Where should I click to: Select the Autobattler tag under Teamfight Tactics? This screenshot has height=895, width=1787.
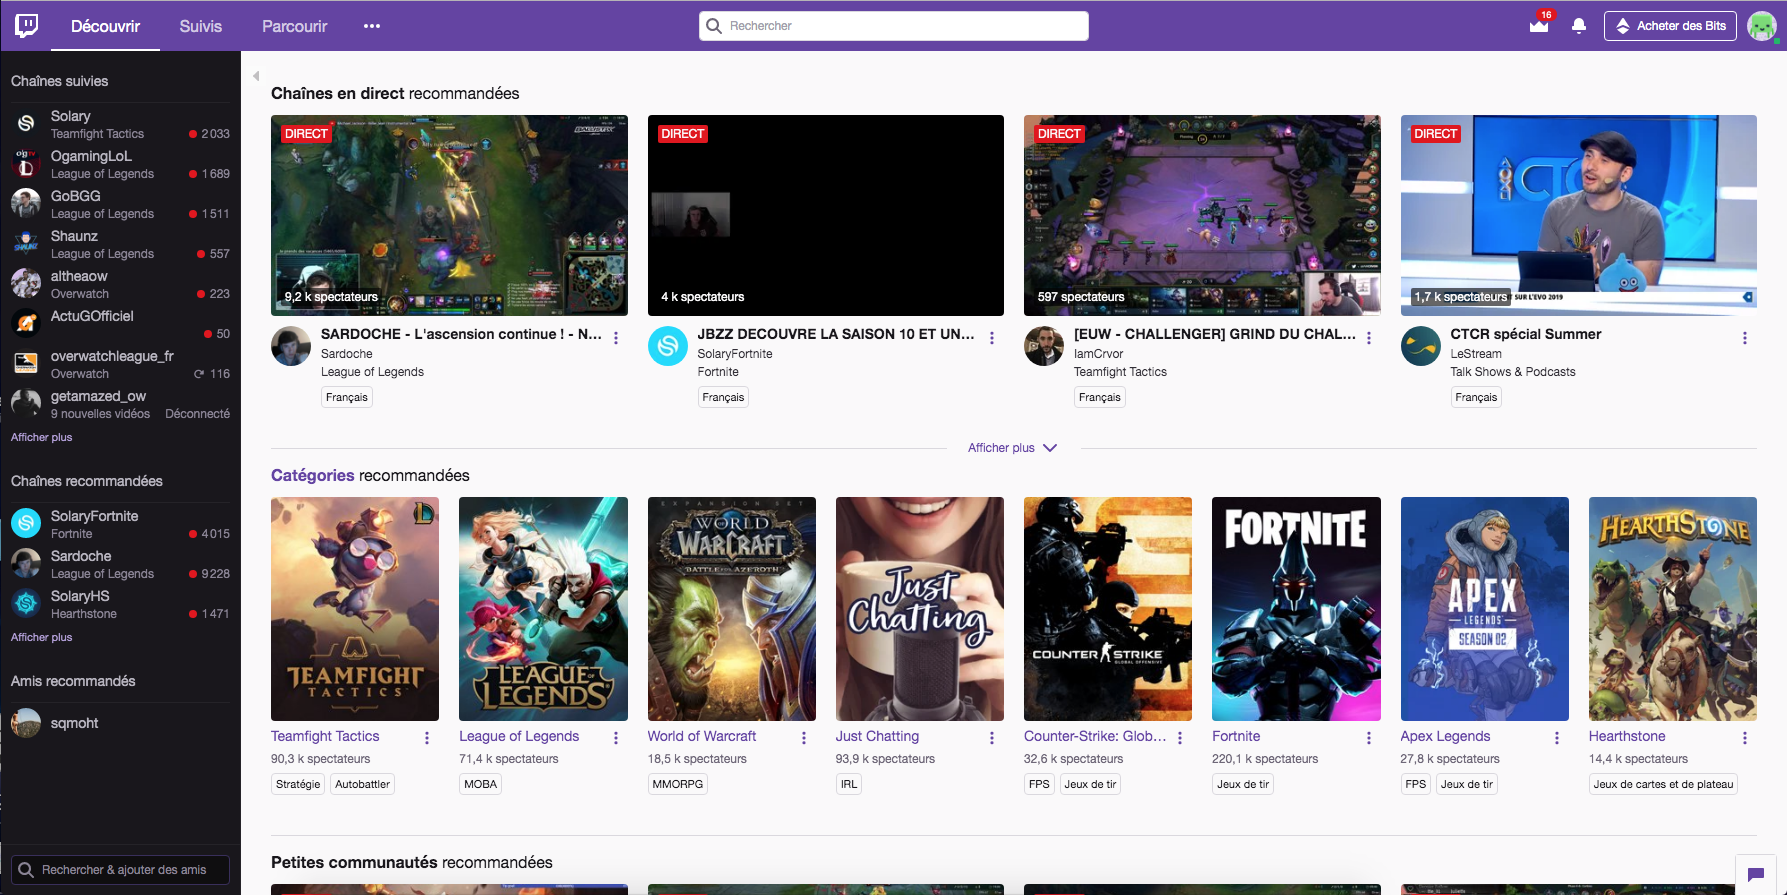[362, 784]
